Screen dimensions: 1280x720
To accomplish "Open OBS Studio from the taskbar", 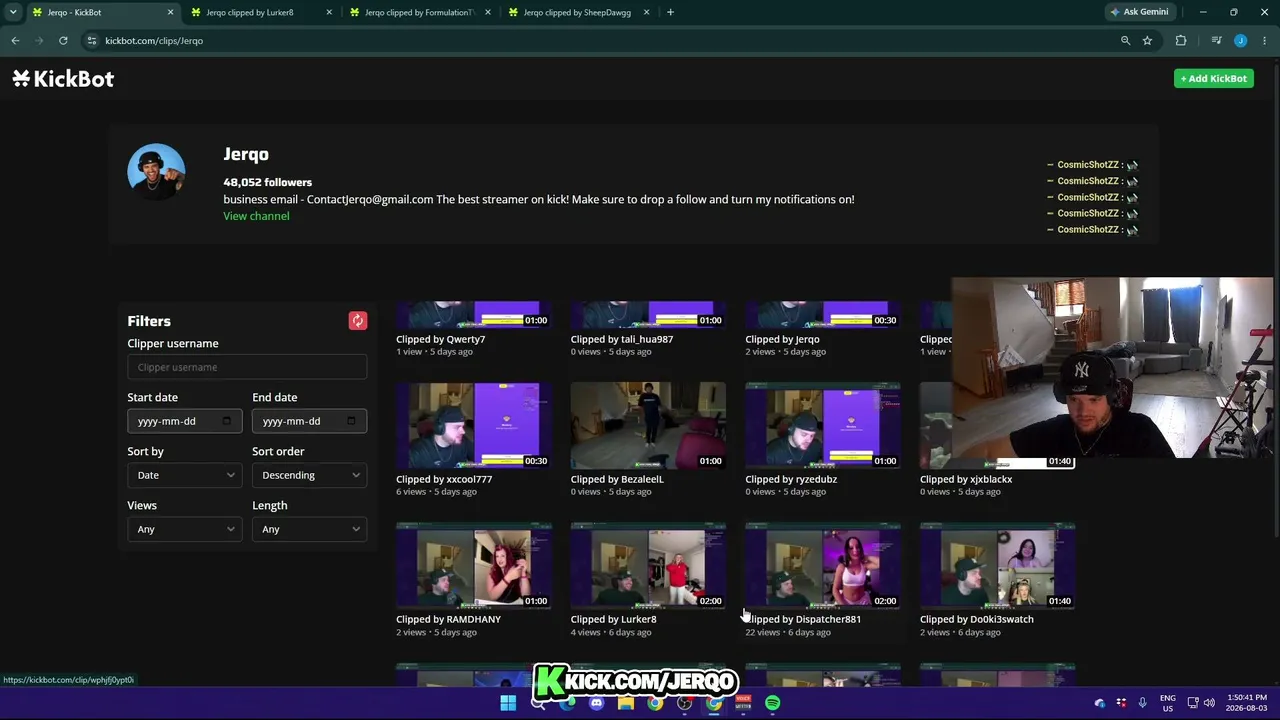I will (x=685, y=703).
